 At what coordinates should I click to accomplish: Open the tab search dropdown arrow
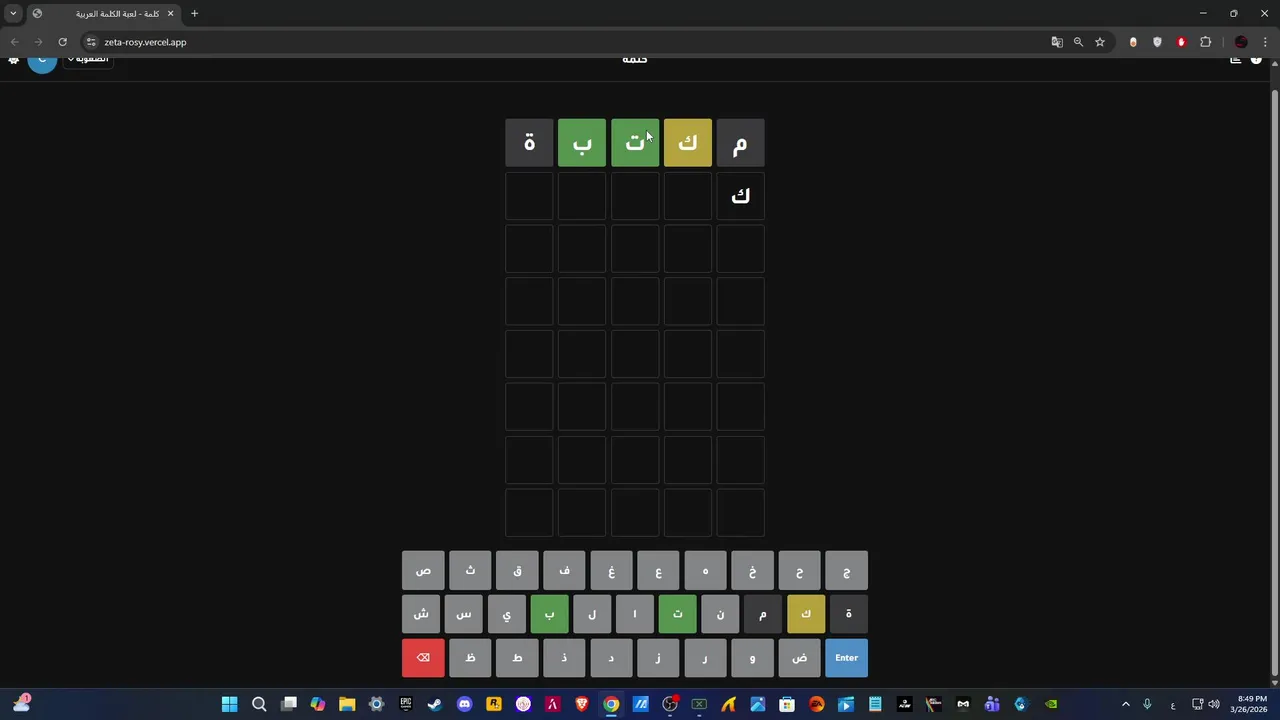tap(13, 14)
